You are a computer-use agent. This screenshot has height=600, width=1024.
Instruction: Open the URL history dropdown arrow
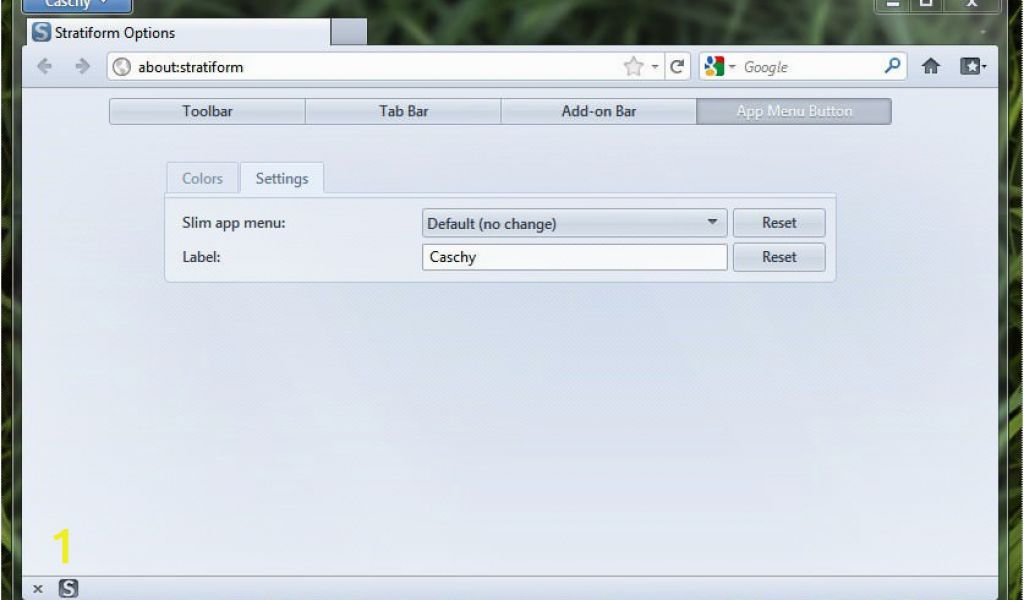coord(655,67)
